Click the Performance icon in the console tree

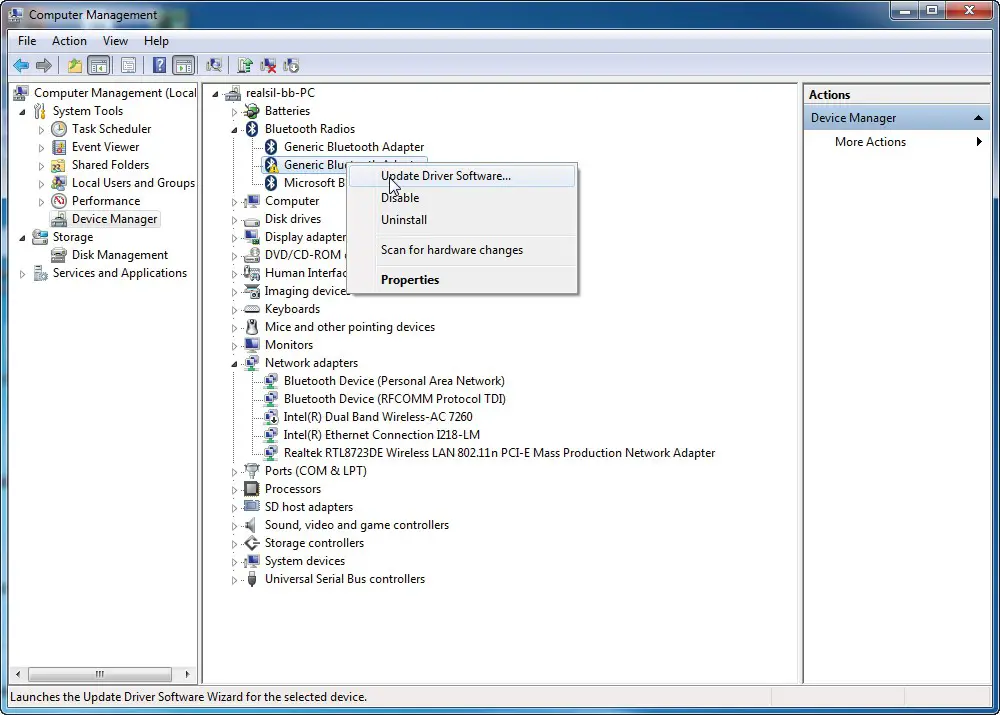click(59, 201)
